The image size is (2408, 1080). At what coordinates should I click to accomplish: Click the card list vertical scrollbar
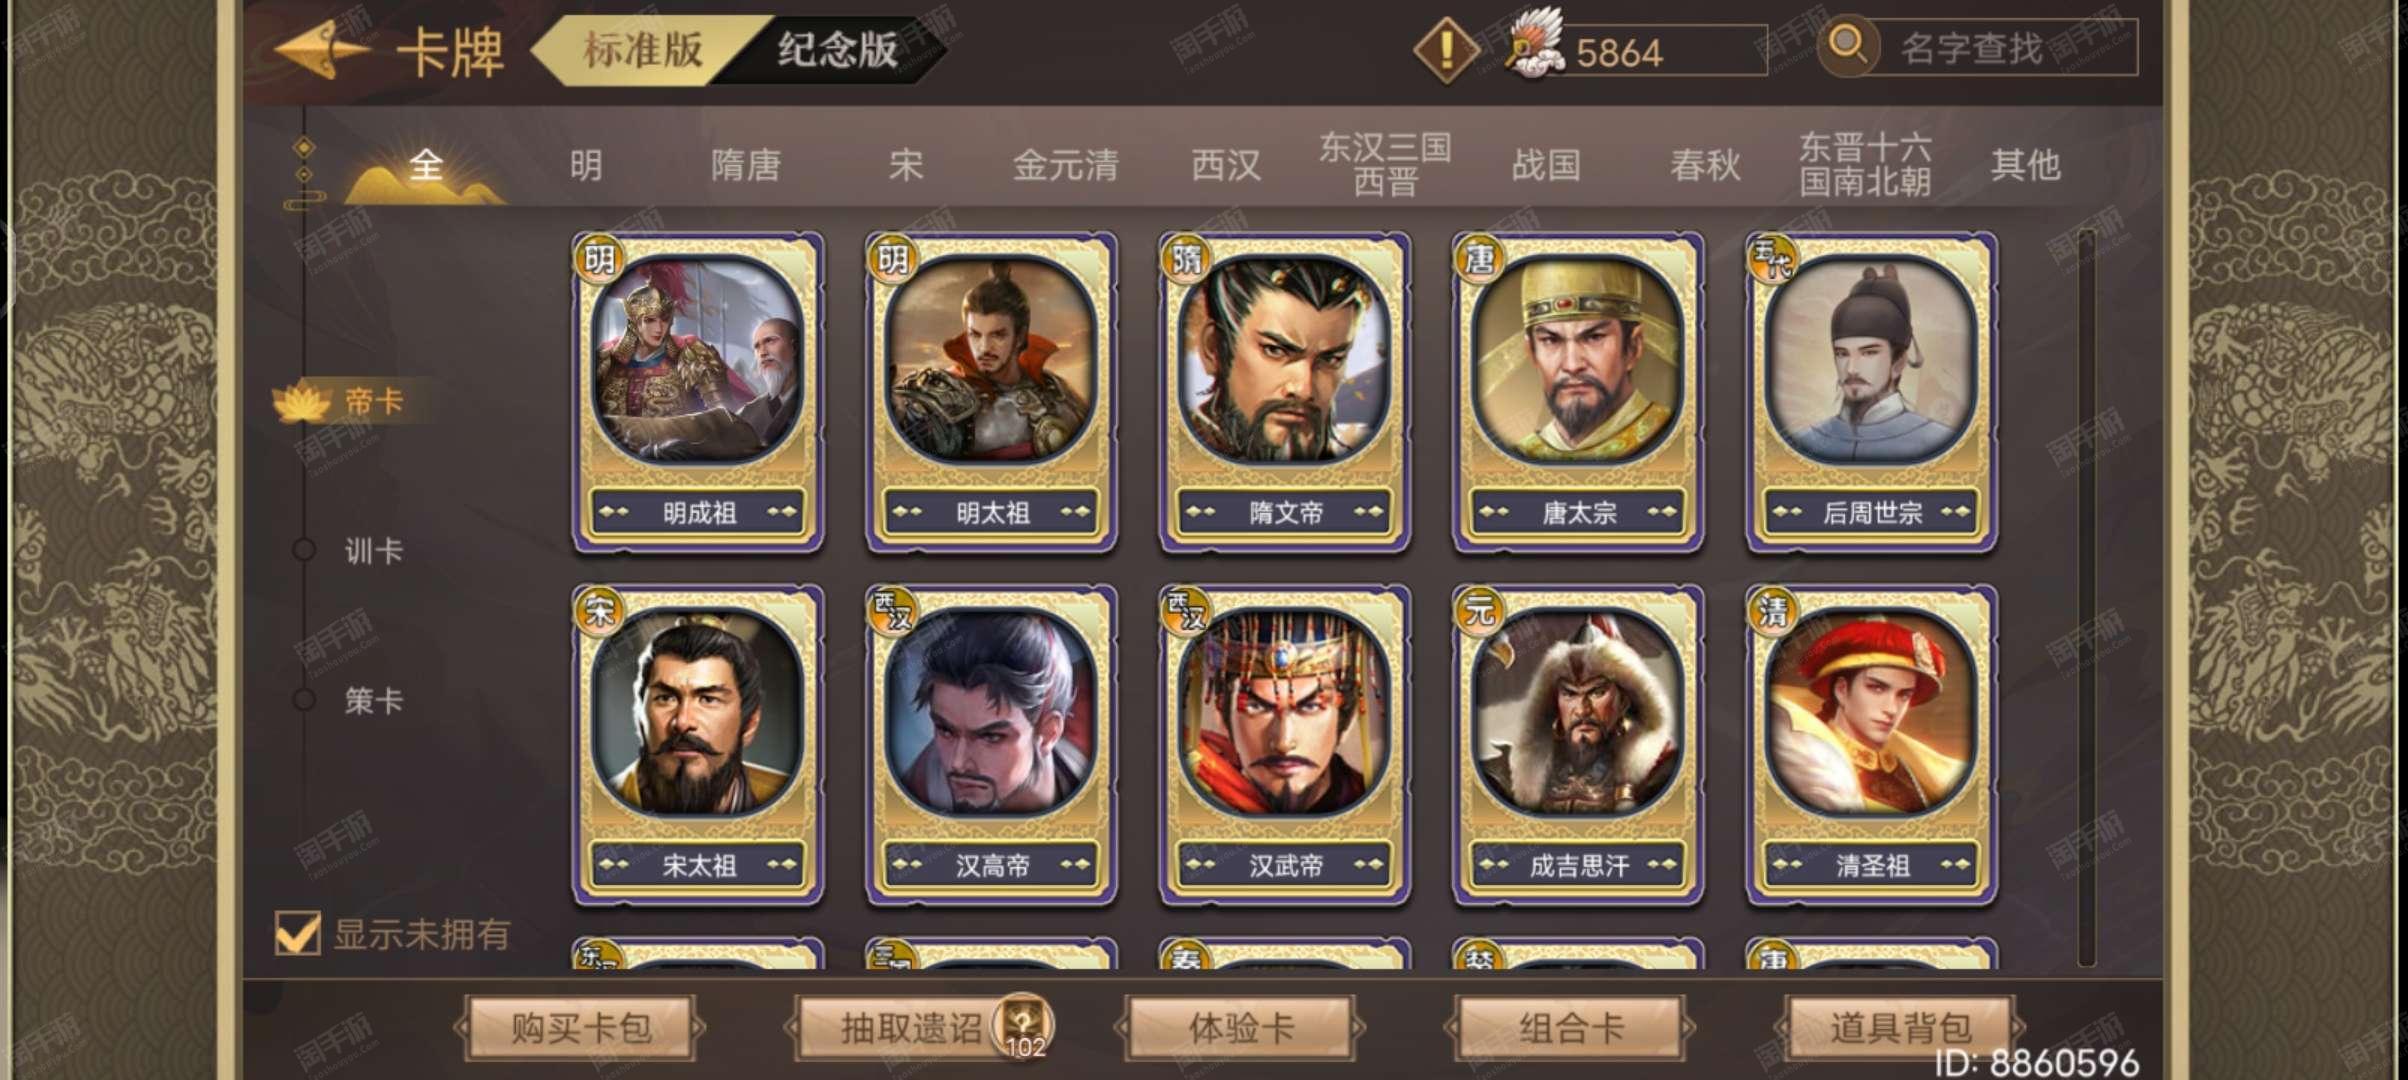(x=2086, y=598)
